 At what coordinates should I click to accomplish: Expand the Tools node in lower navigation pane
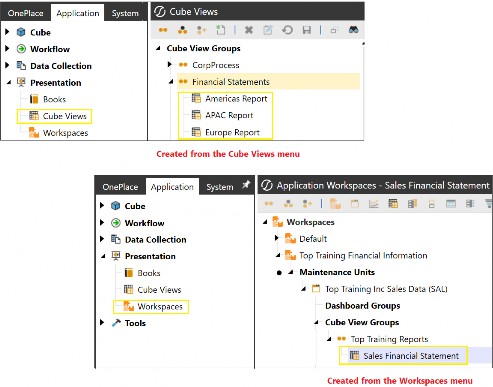coord(102,322)
